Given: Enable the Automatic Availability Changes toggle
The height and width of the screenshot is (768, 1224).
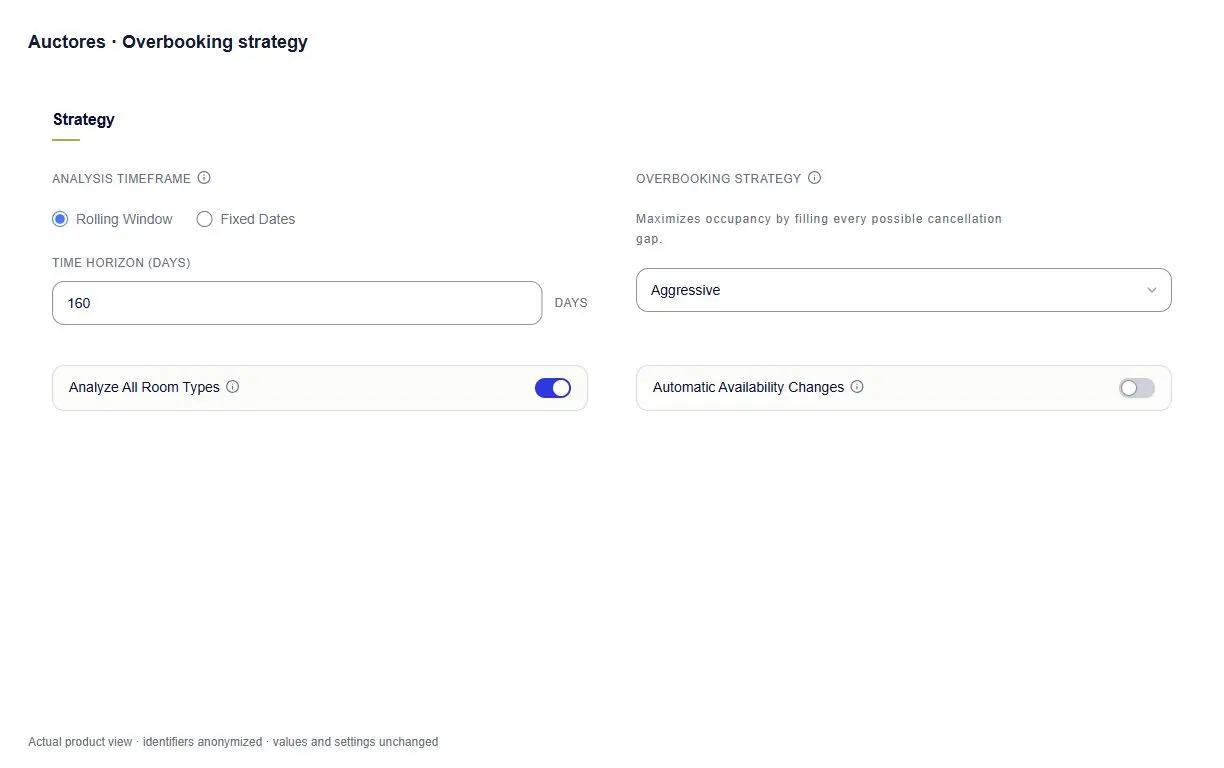Looking at the screenshot, I should pyautogui.click(x=1137, y=388).
